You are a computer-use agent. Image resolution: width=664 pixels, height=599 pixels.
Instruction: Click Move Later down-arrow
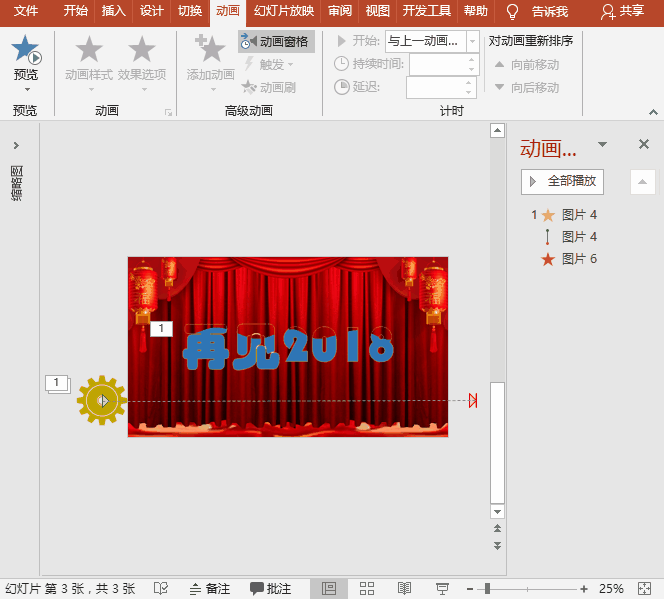click(500, 87)
